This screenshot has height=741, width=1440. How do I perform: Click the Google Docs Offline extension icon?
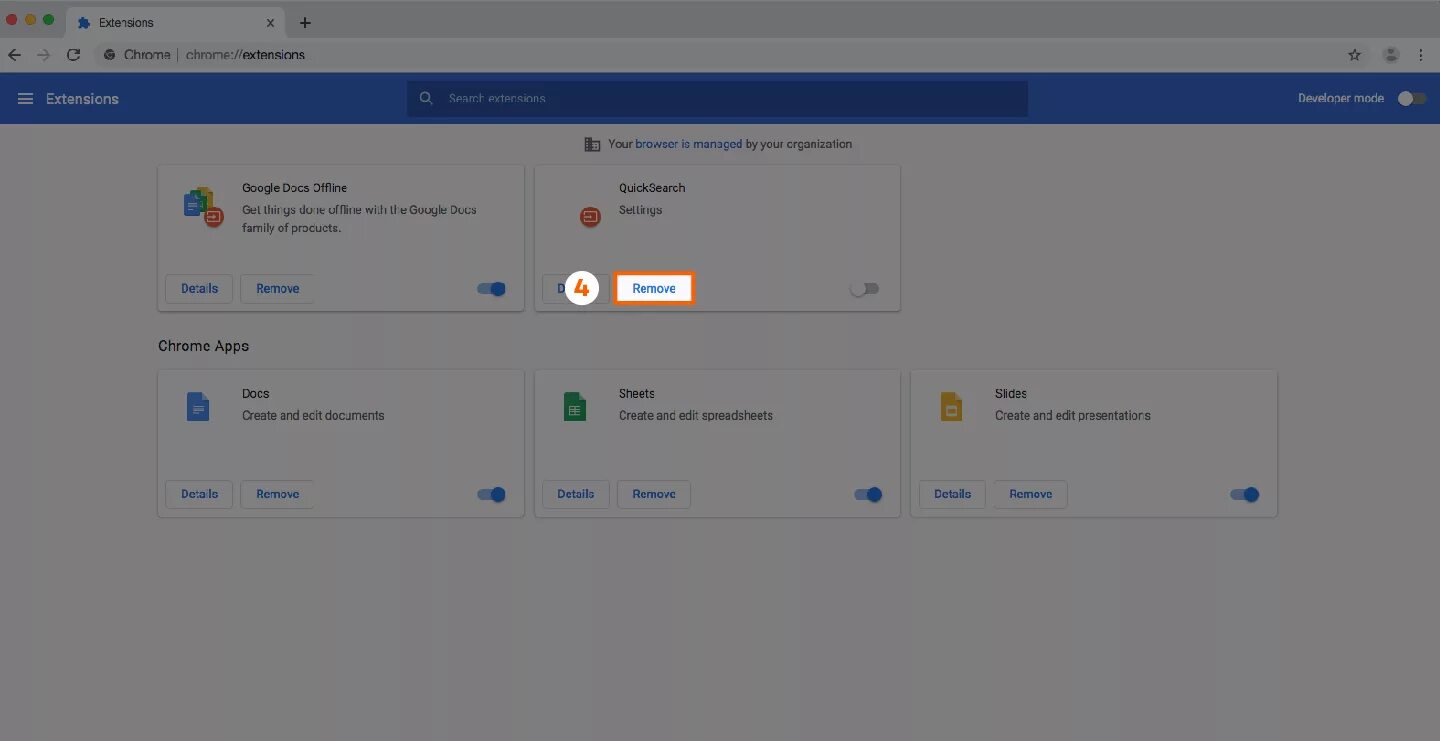click(x=202, y=206)
